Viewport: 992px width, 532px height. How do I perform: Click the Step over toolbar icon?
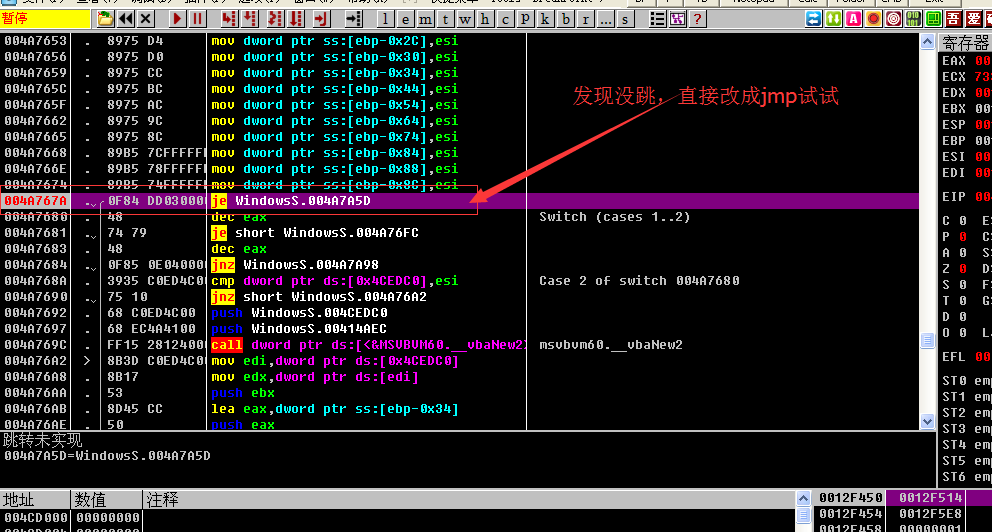(x=251, y=19)
